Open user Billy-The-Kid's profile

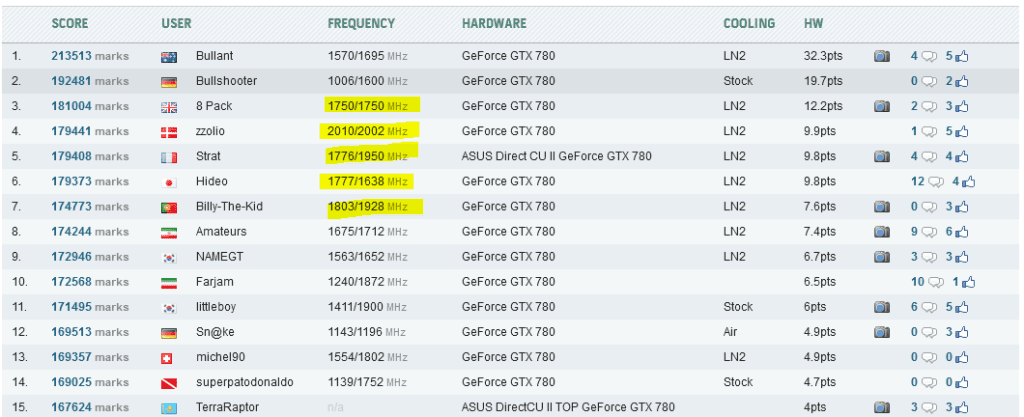[x=228, y=207]
